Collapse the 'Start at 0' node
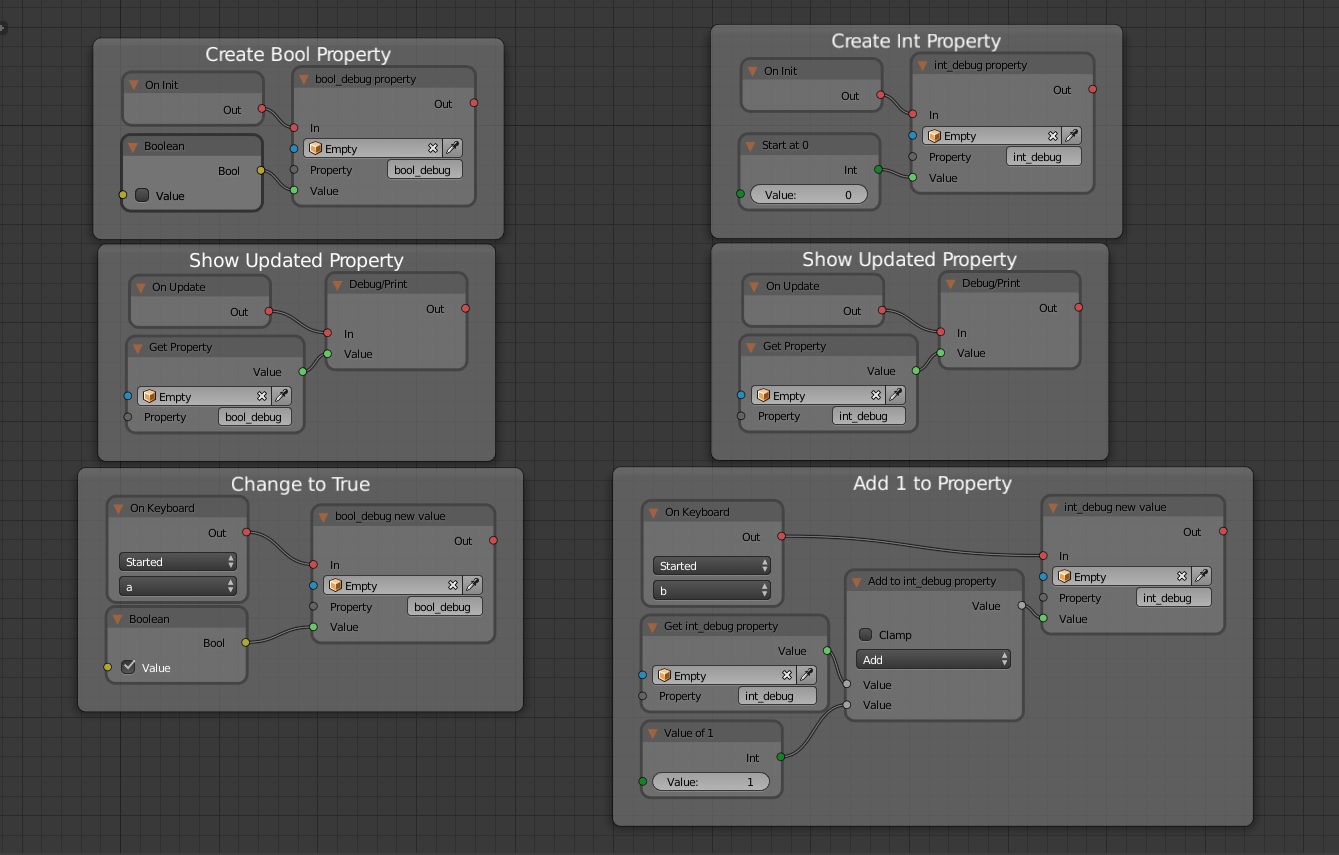 [751, 145]
